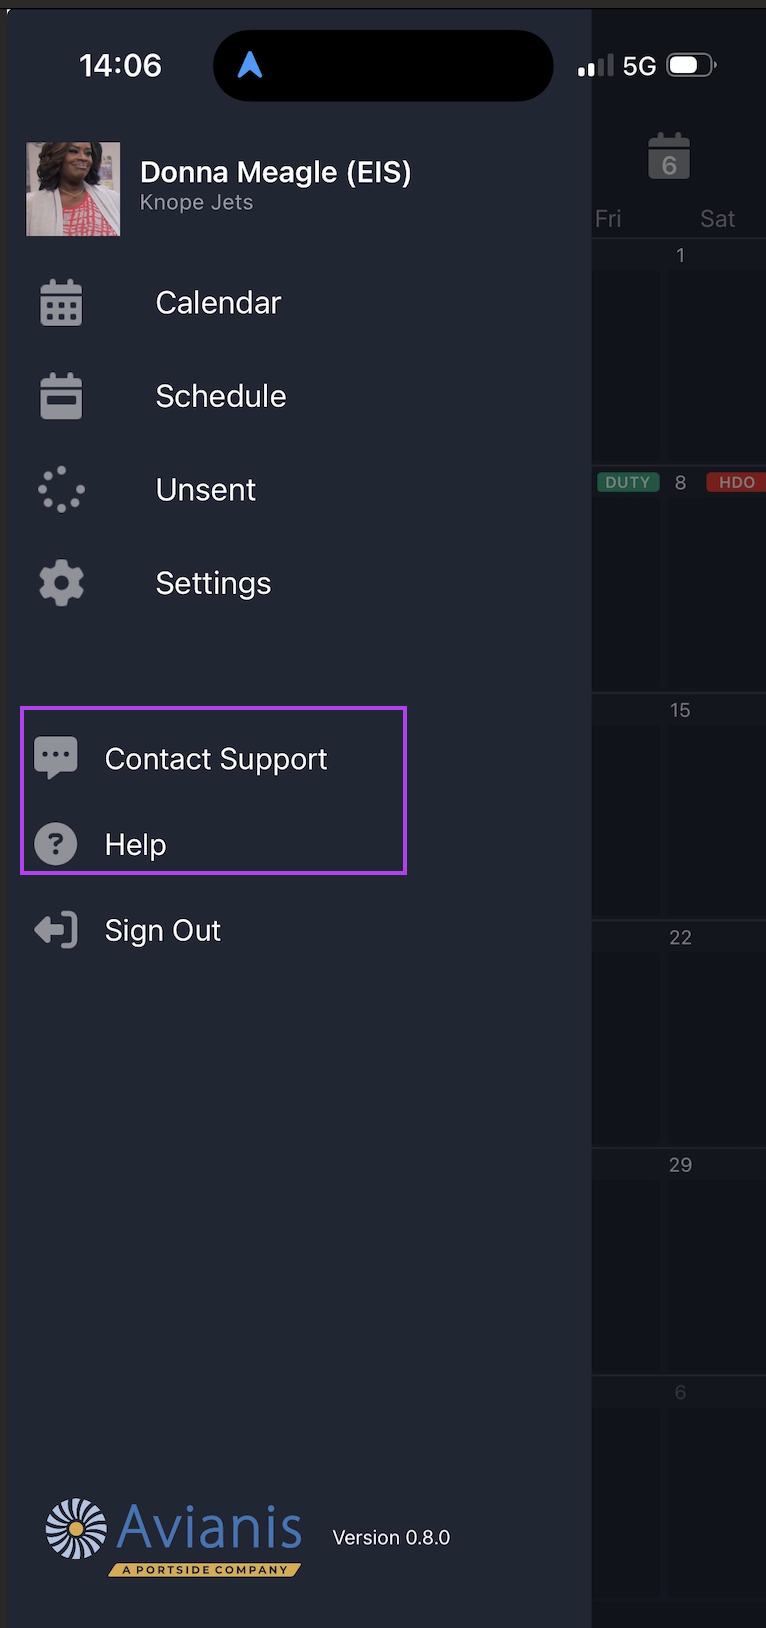Image resolution: width=766 pixels, height=1628 pixels.
Task: Tap the Unsent spinner icon
Action: click(x=61, y=490)
